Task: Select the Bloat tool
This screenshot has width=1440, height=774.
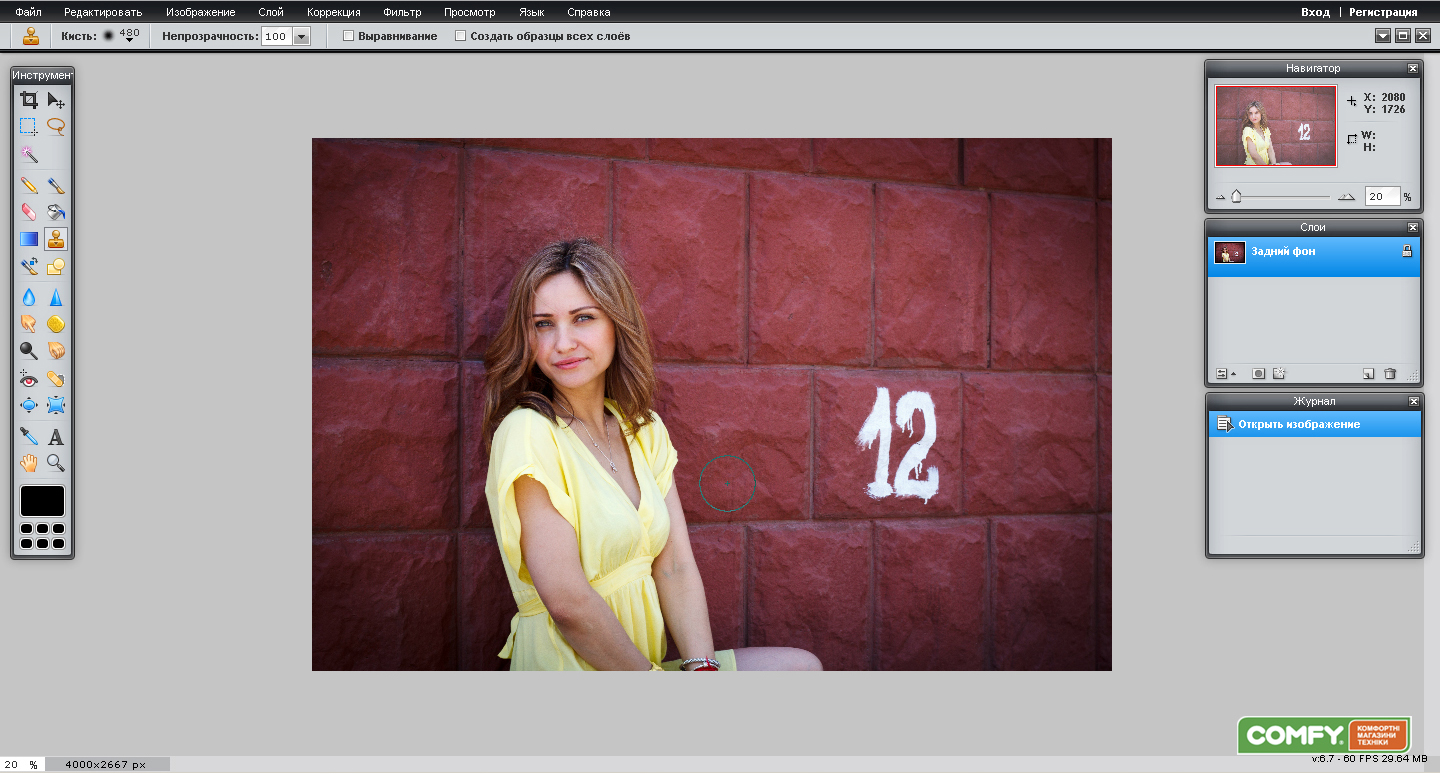Action: [x=29, y=405]
